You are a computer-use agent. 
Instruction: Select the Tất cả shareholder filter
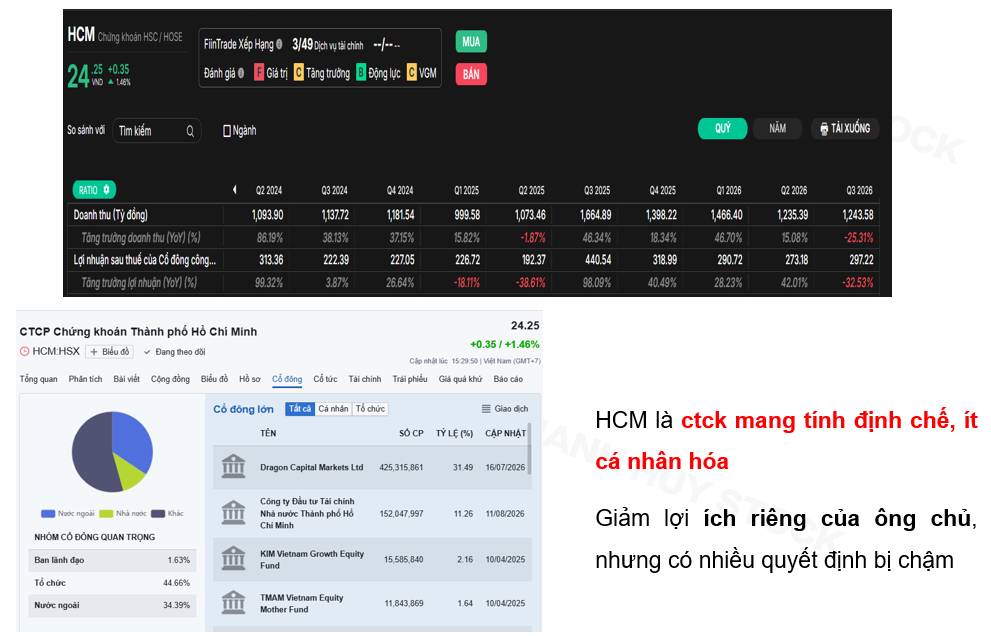[300, 409]
